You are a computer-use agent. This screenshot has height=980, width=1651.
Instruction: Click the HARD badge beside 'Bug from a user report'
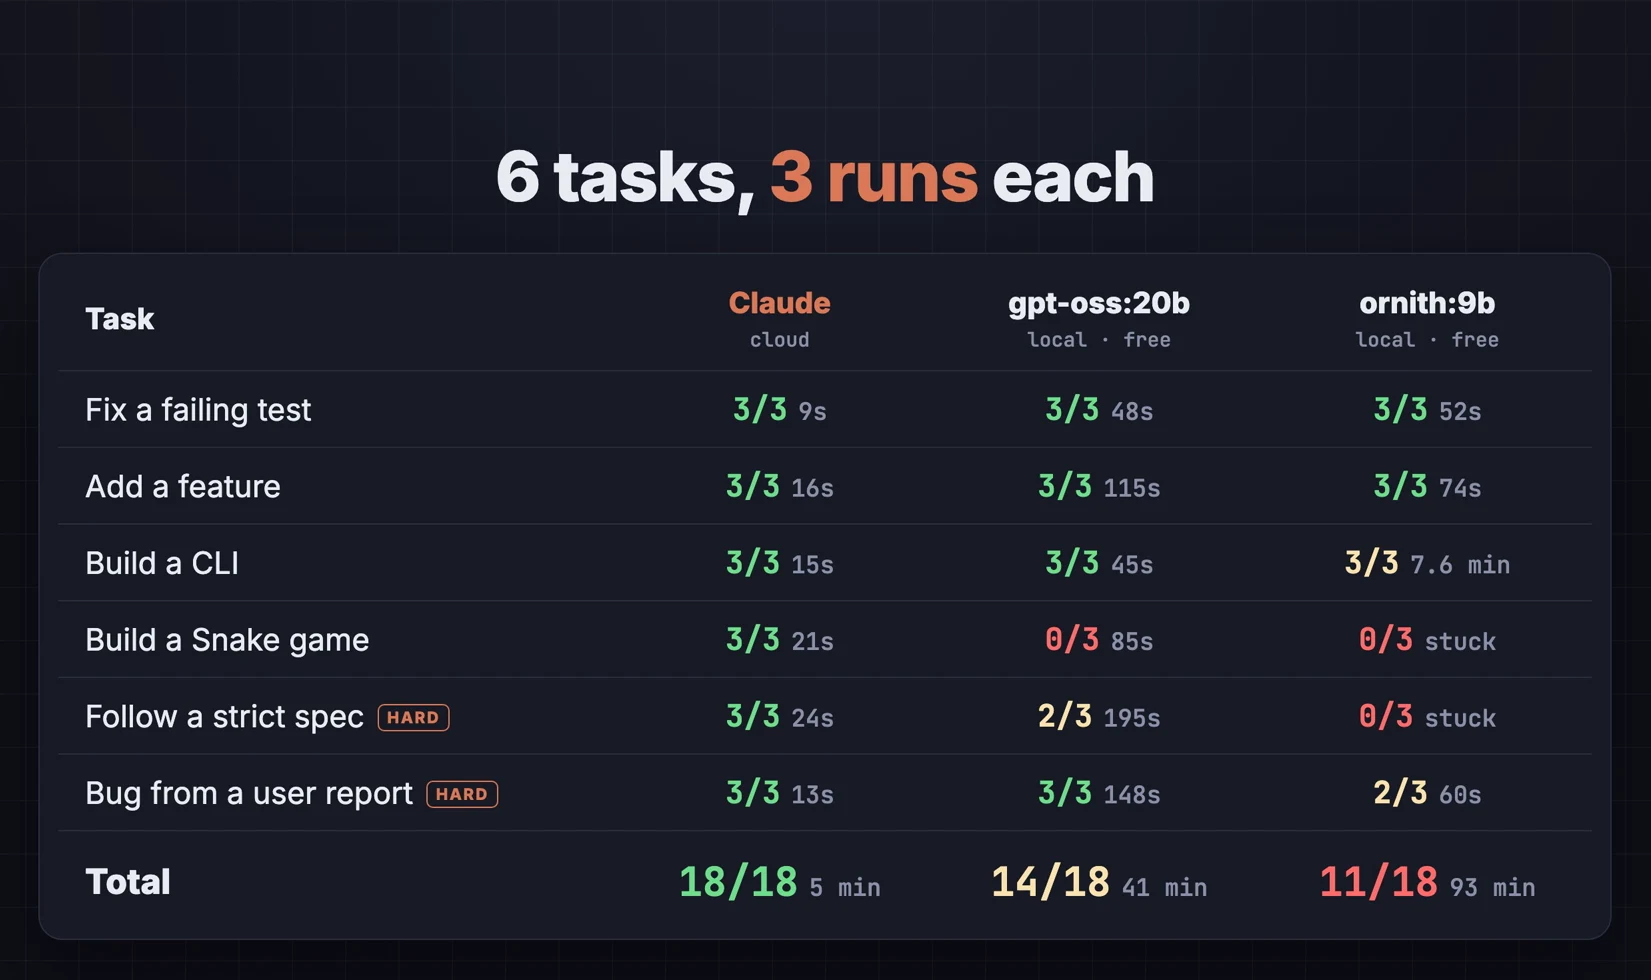pos(462,794)
